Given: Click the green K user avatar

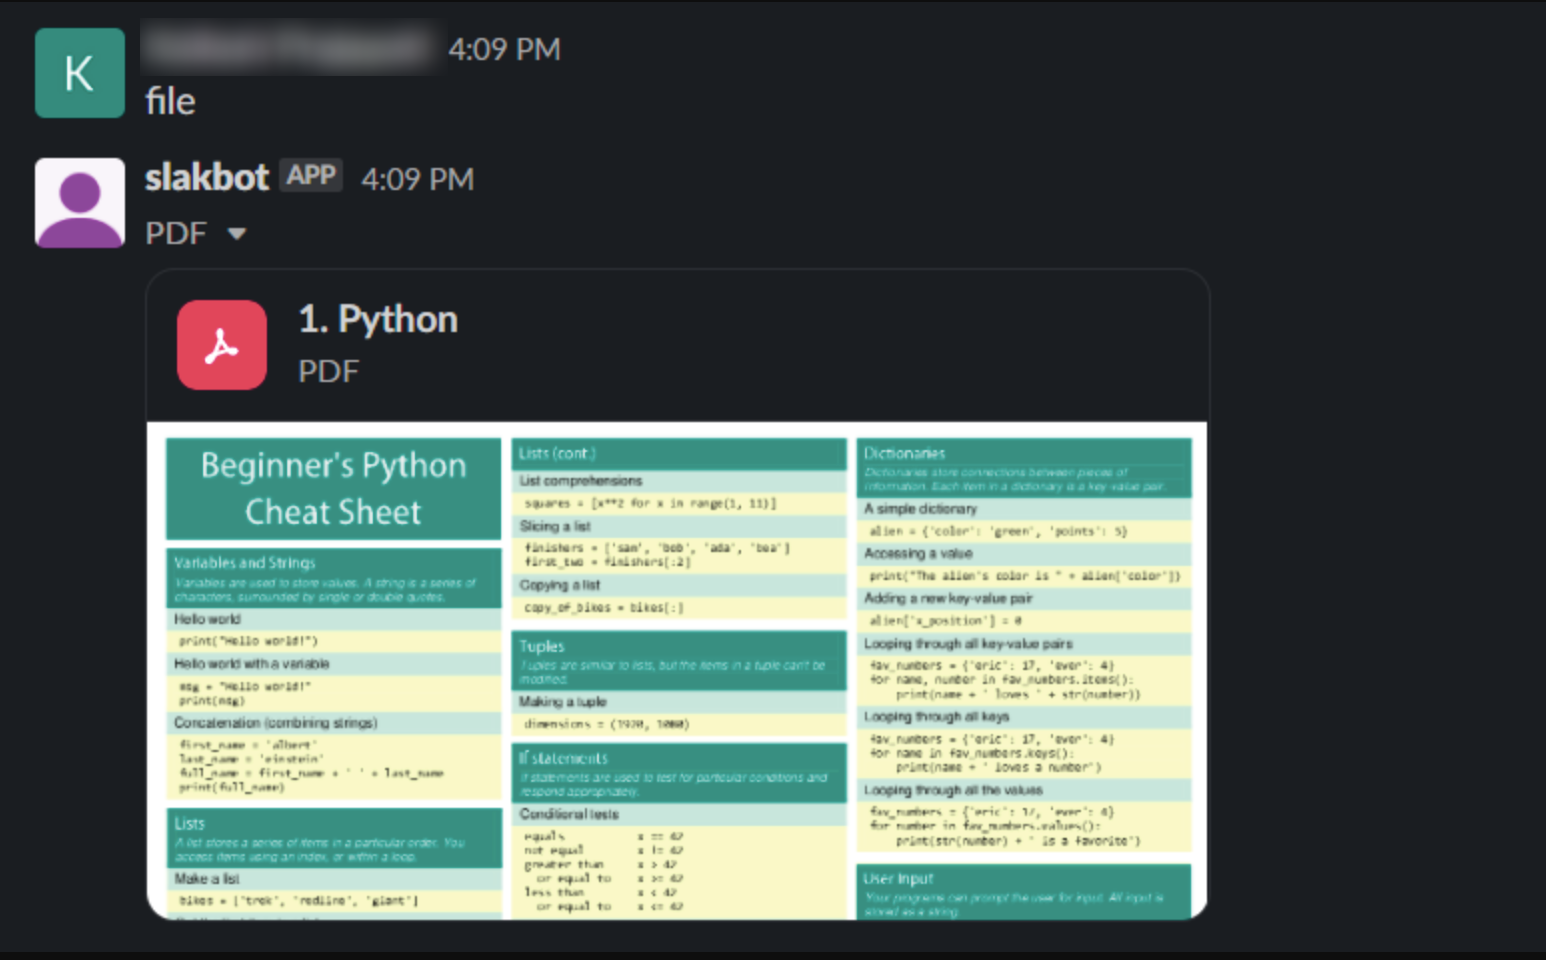Looking at the screenshot, I should click(80, 73).
